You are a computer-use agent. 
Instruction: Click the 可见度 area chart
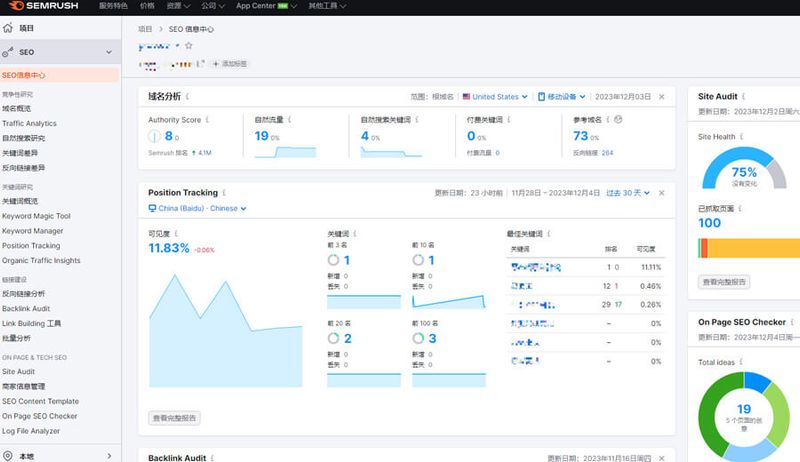click(x=226, y=330)
